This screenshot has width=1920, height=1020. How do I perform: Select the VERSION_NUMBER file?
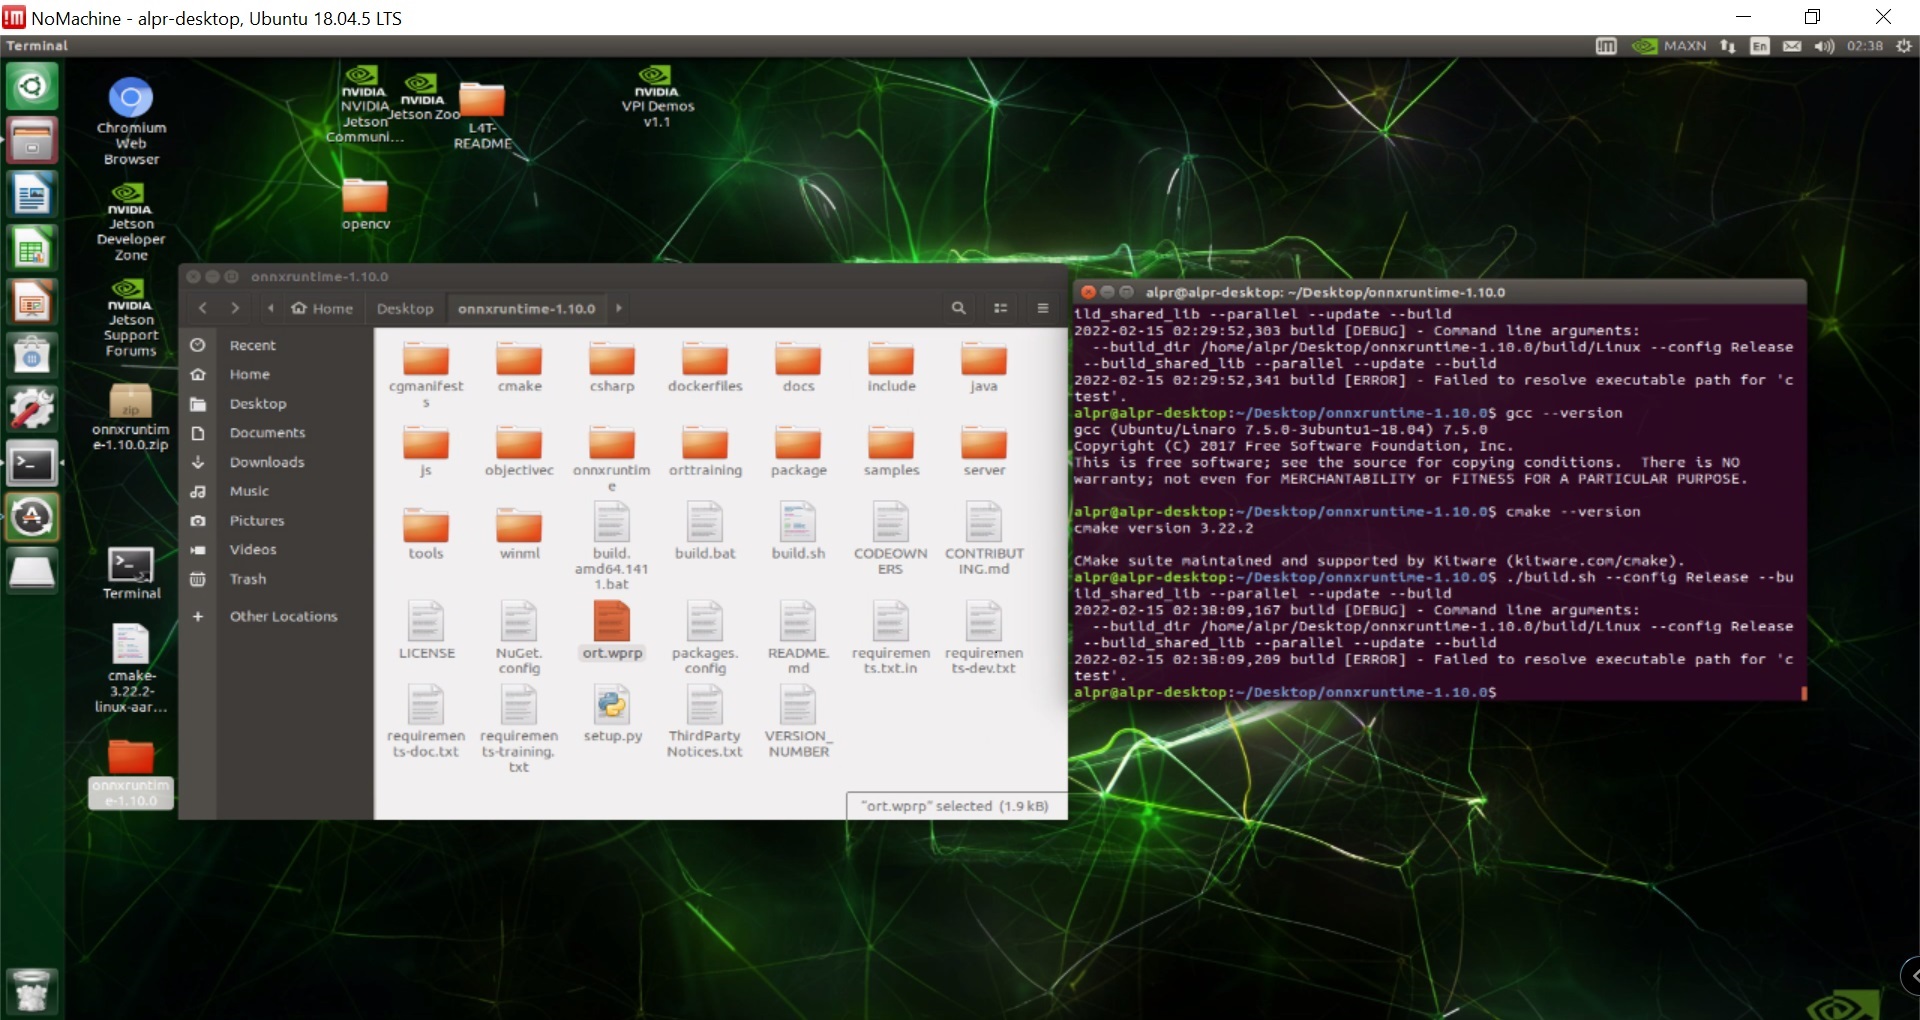coord(798,722)
